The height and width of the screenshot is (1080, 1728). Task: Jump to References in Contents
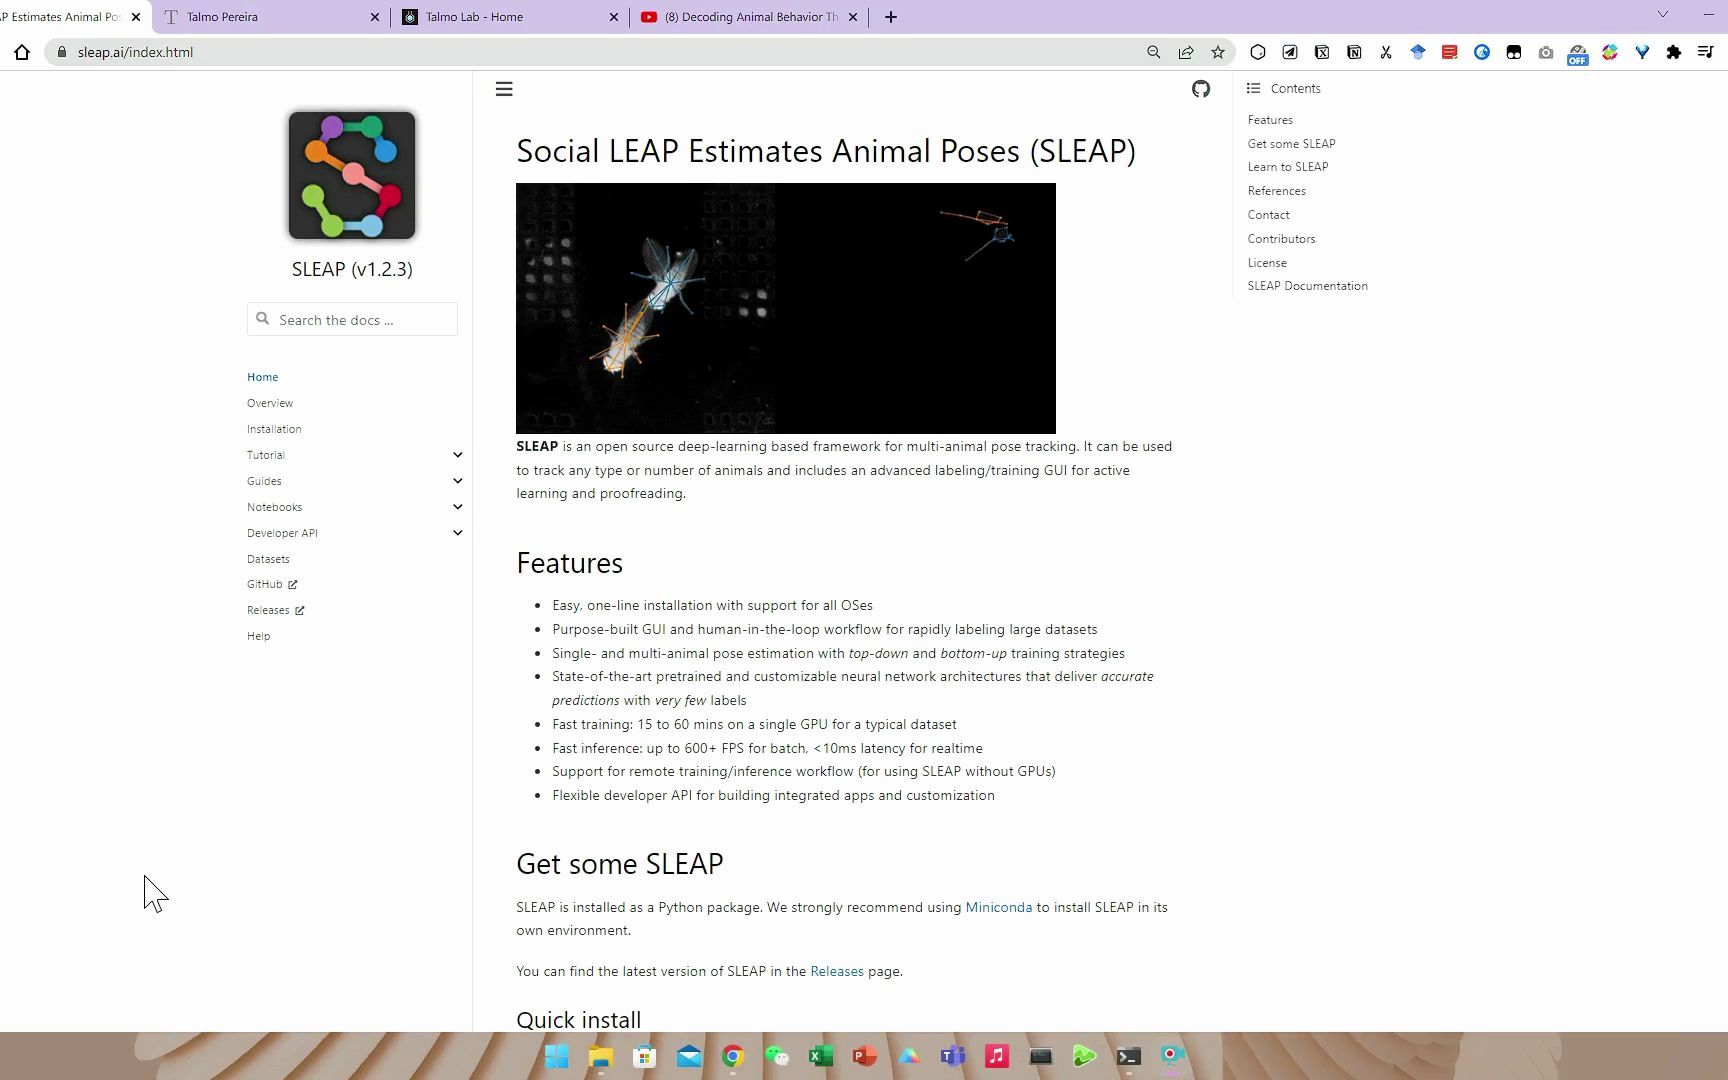(x=1277, y=191)
